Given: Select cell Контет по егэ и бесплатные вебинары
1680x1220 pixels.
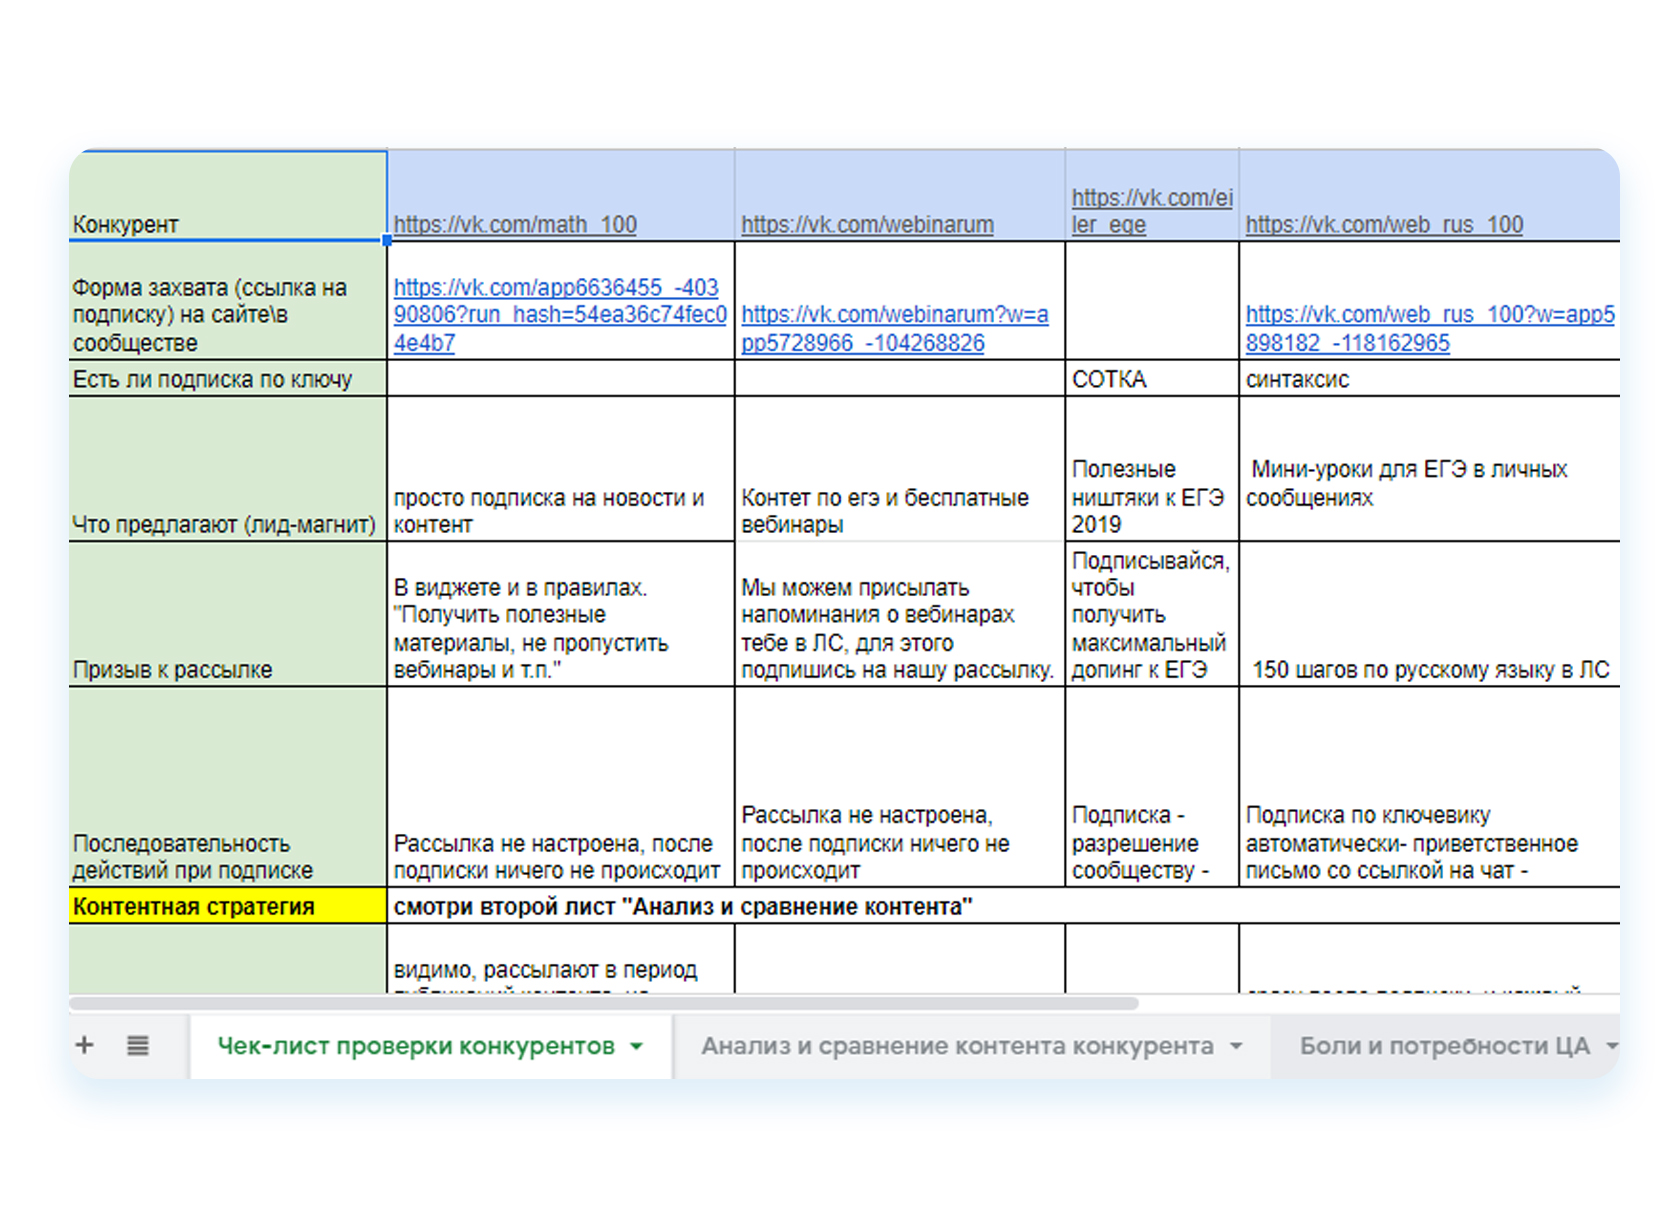Looking at the screenshot, I should point(900,469).
